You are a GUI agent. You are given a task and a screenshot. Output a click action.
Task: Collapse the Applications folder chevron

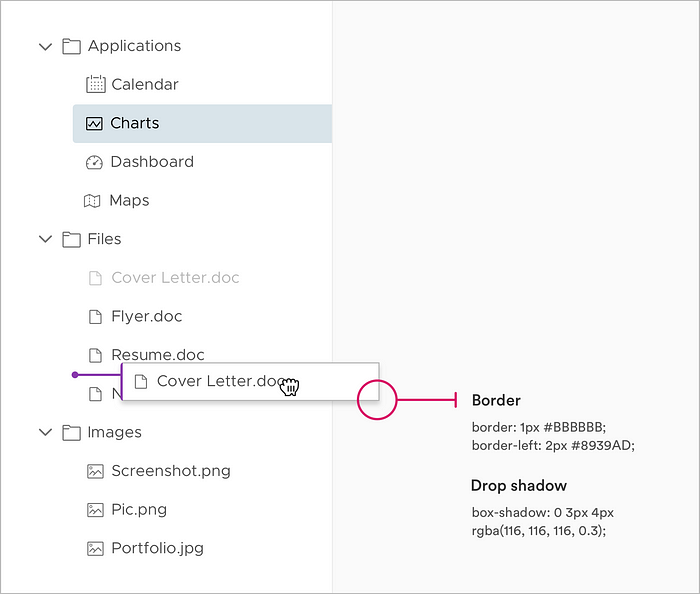coord(46,46)
